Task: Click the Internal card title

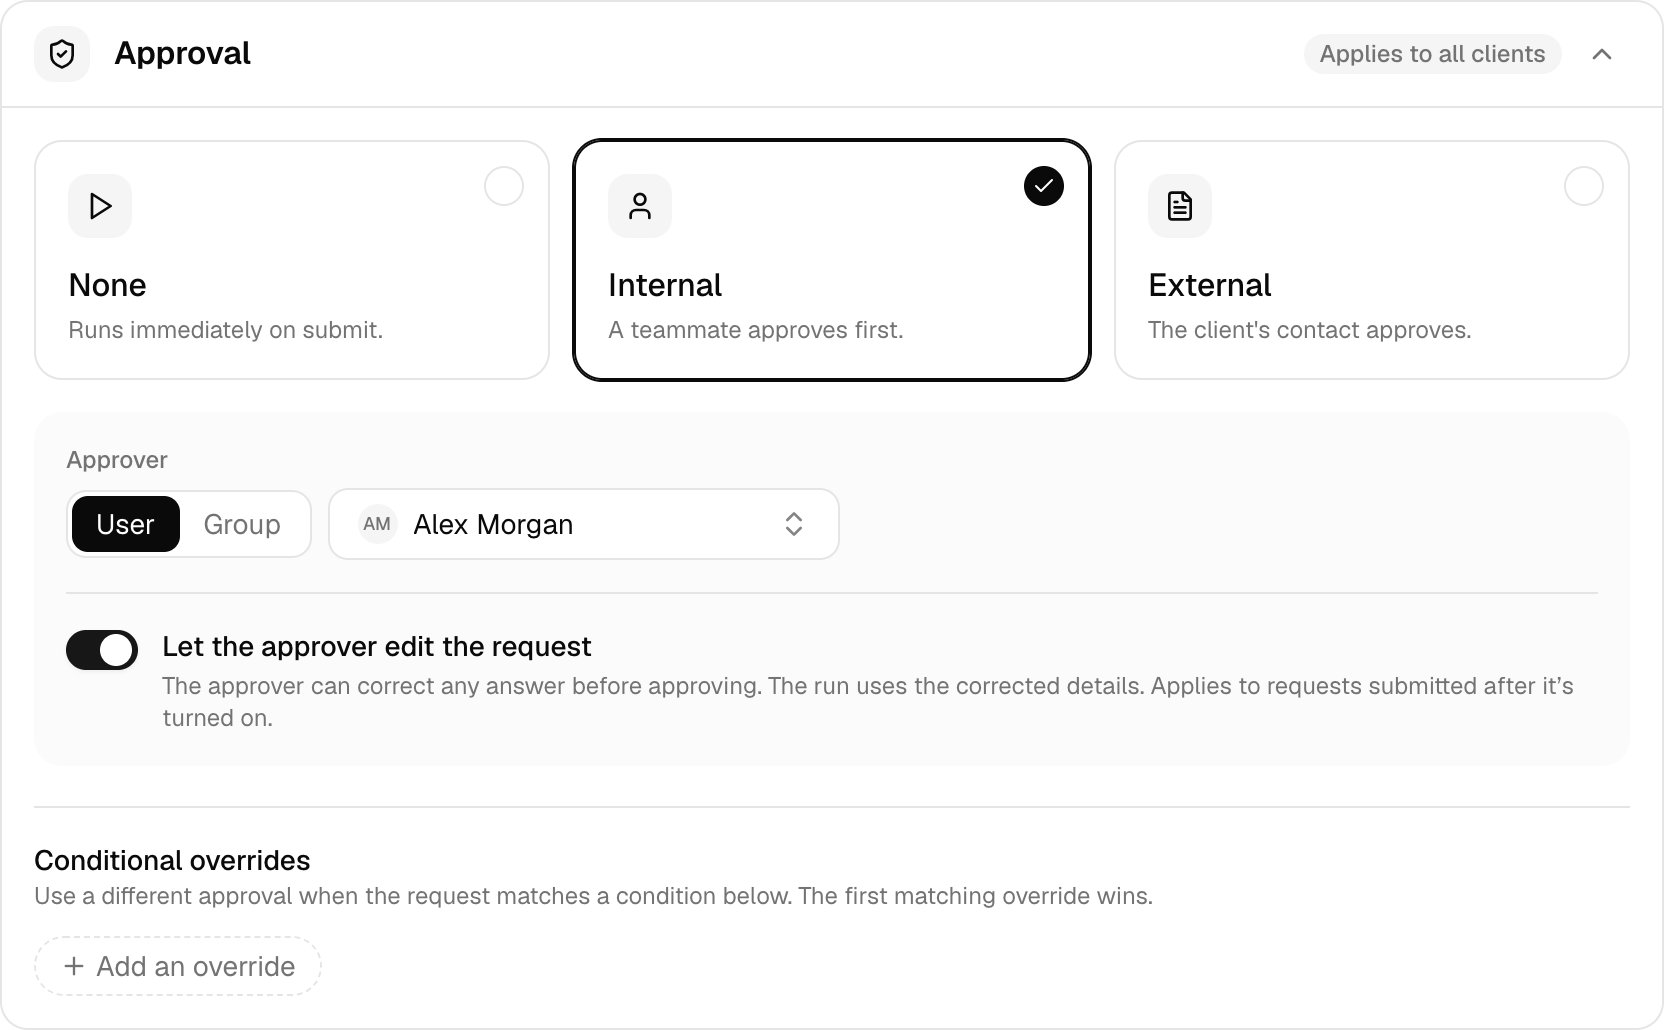Action: 665,285
